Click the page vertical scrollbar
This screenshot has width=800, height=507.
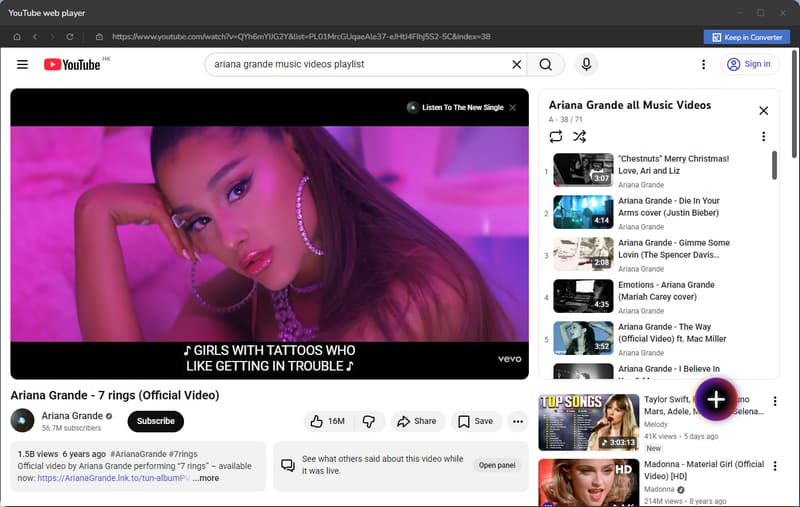794,104
